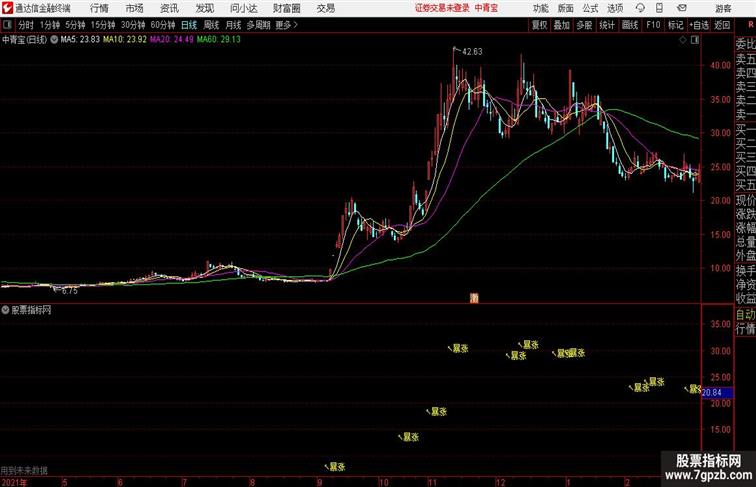Click the 游客 guest account label
This screenshot has height=487, width=756.
[x=723, y=8]
